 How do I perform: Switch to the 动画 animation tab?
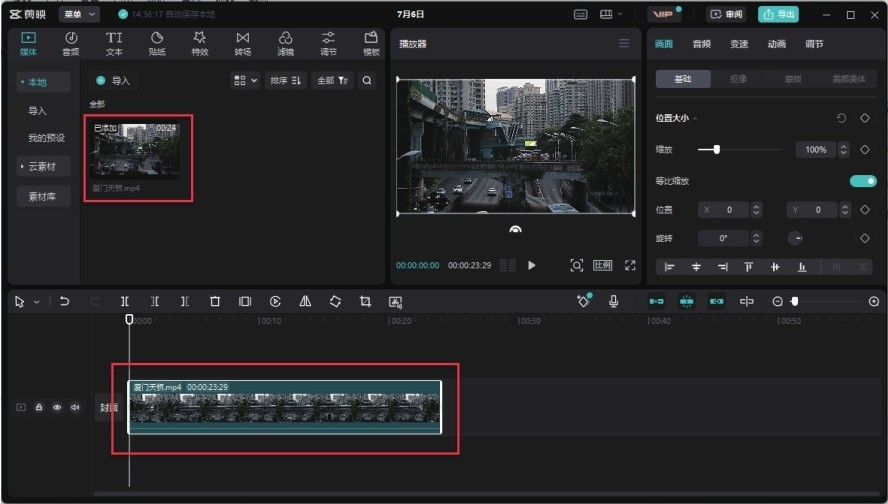776,44
